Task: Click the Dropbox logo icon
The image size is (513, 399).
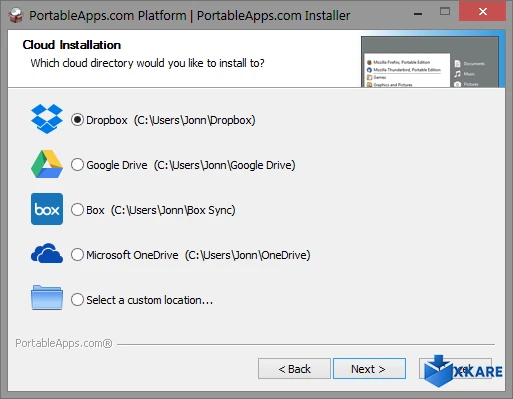Action: click(x=47, y=119)
